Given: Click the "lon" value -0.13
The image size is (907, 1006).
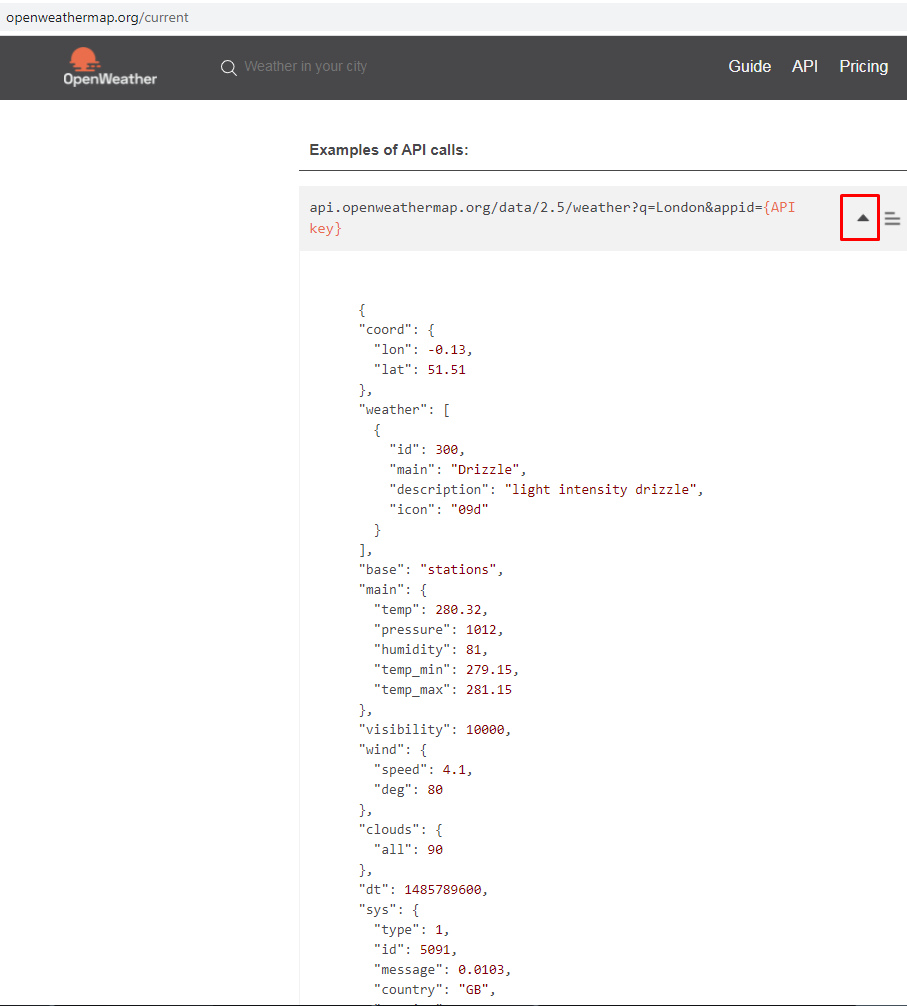Looking at the screenshot, I should [x=446, y=350].
